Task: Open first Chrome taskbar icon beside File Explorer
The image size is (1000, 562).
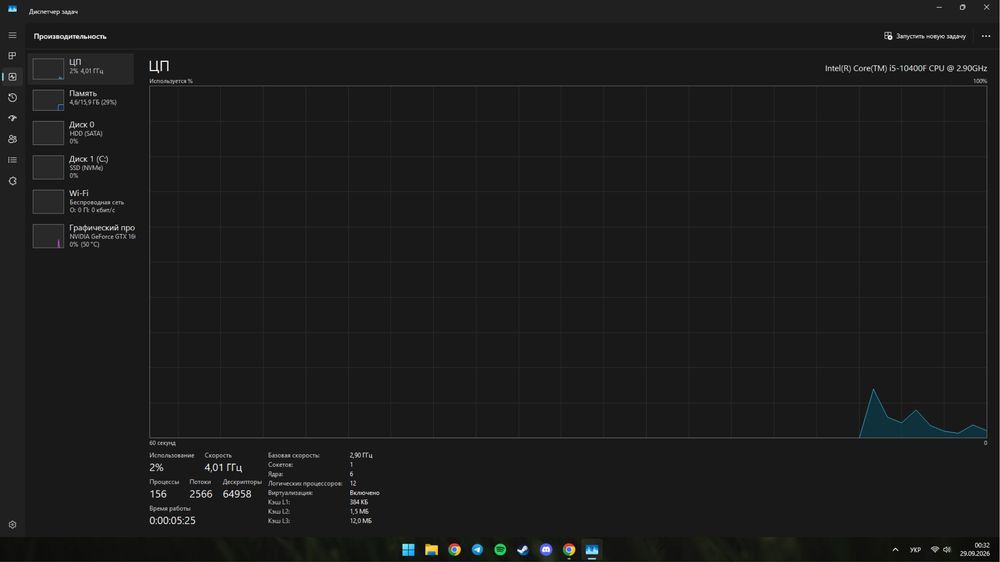Action: pos(454,550)
